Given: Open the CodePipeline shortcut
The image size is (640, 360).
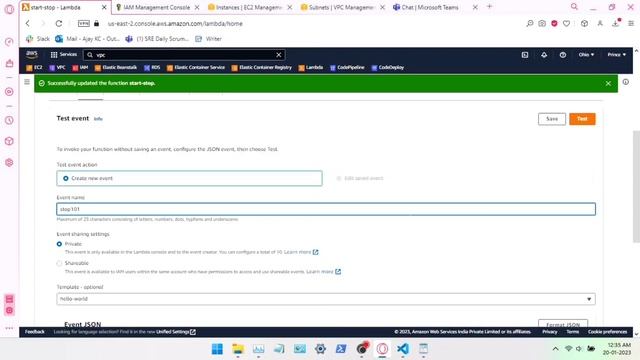Looking at the screenshot, I should pos(347,67).
